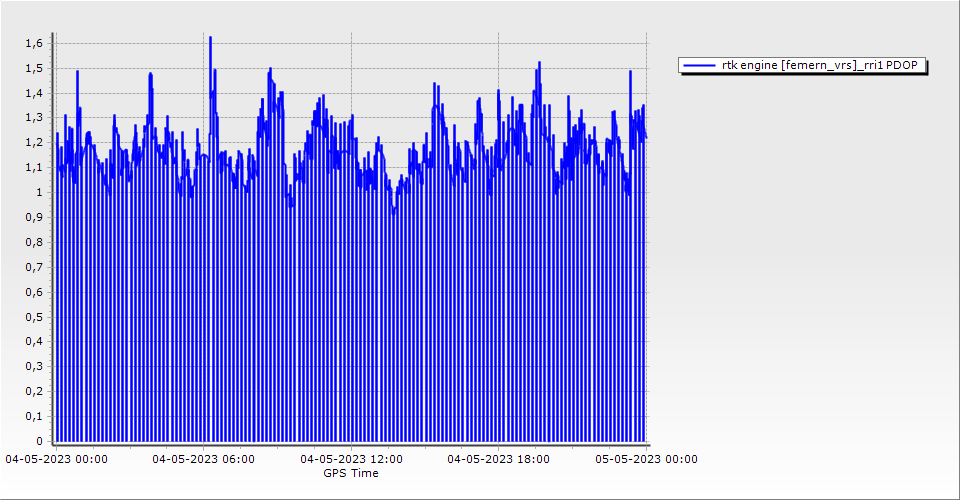Click the 04-05-2023 00:00 time label
The width and height of the screenshot is (960, 500).
click(57, 459)
